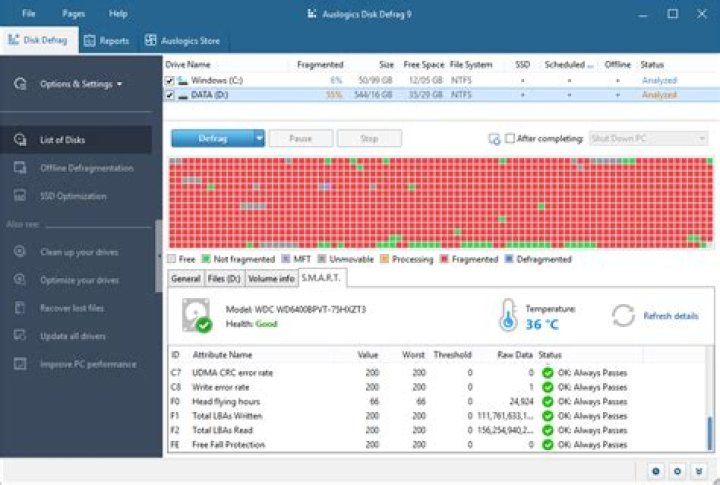Click the S.M.A.R.T. attributes table scrollbar
This screenshot has width=720, height=485.
(x=710, y=400)
